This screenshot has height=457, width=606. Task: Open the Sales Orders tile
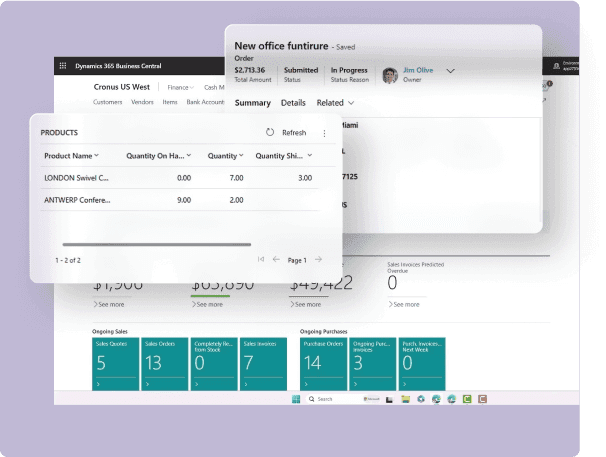point(164,363)
